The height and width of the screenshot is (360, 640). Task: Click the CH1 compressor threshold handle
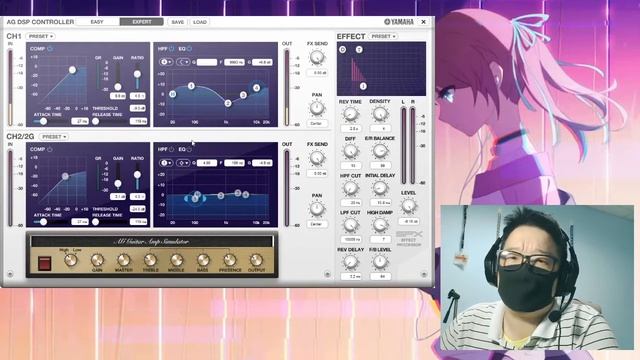[72, 70]
